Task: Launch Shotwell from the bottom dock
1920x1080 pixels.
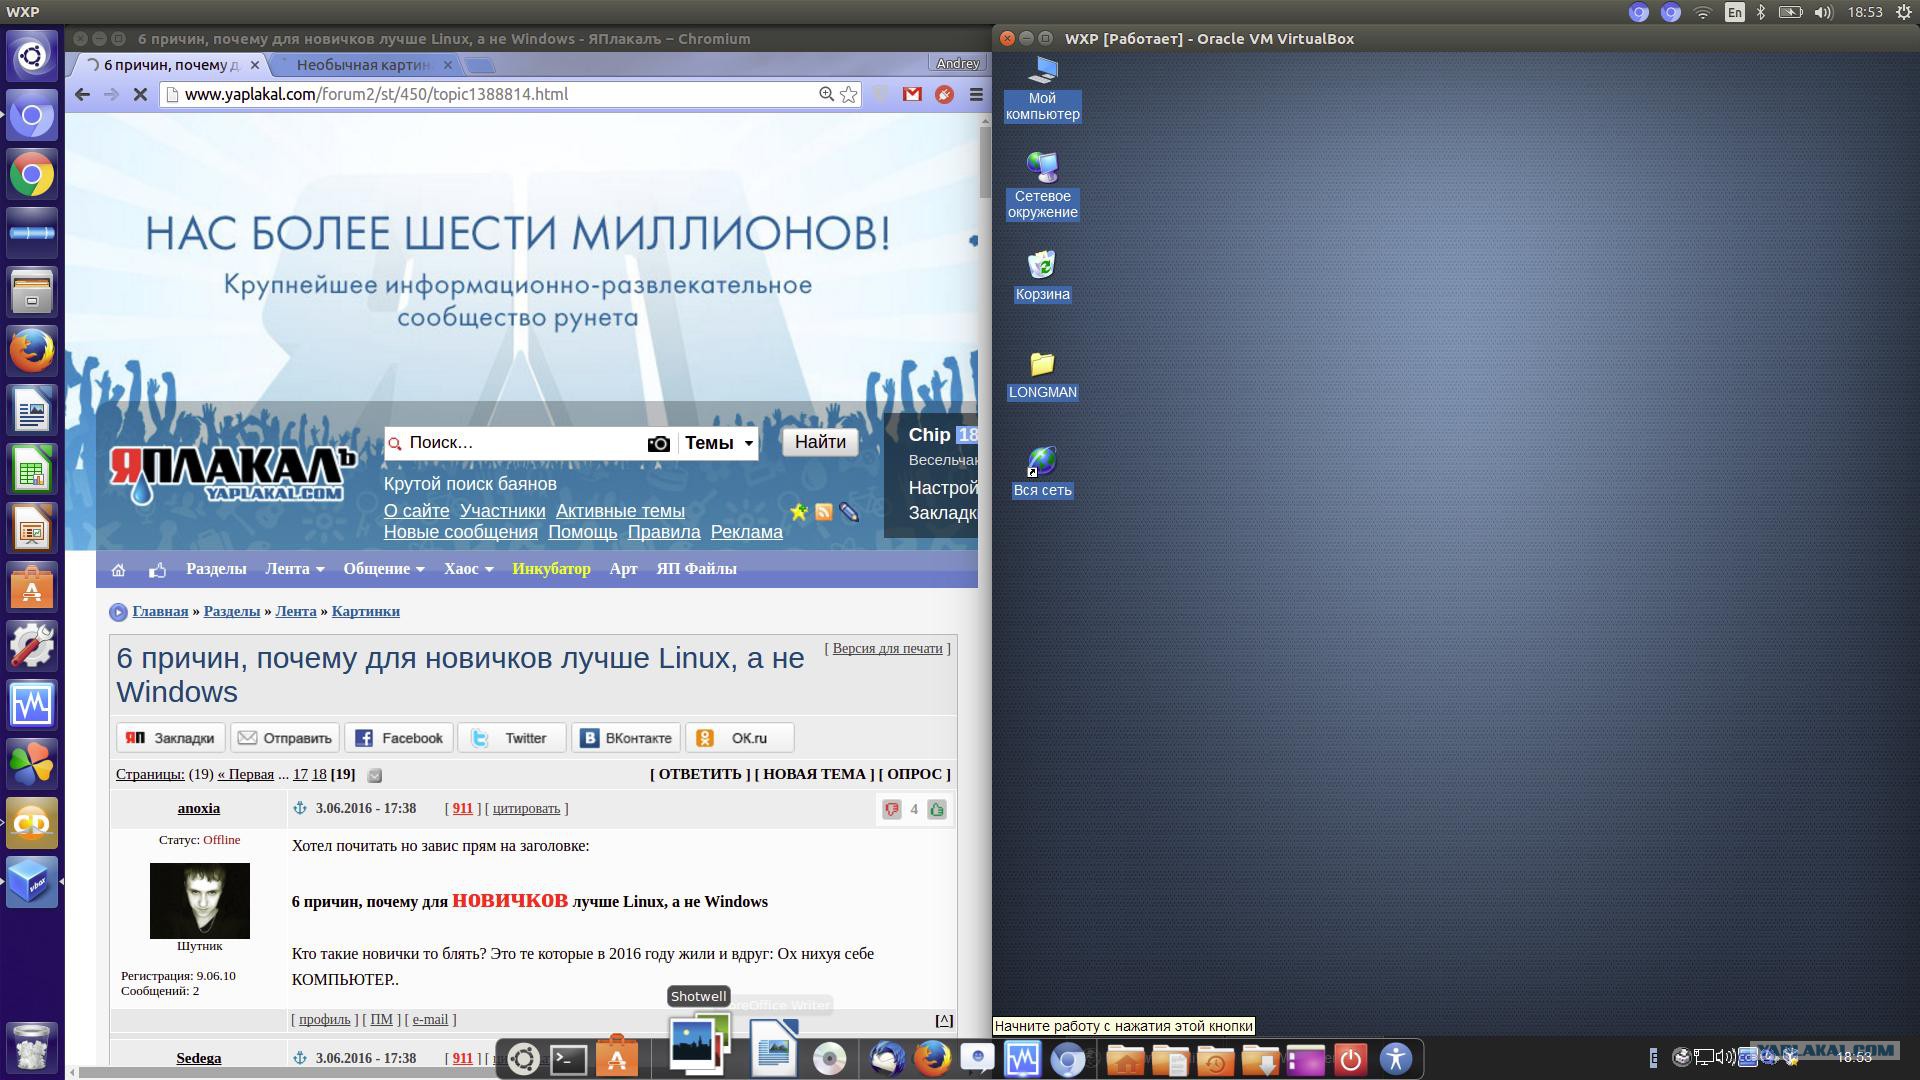Action: click(x=699, y=1045)
